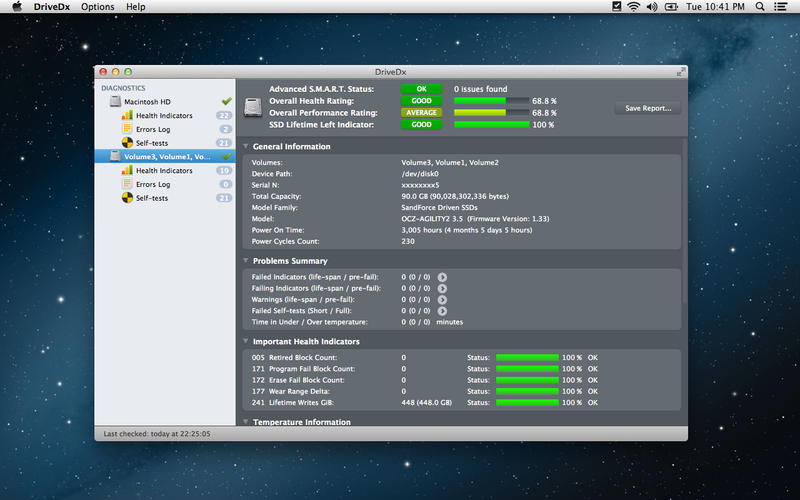Click the Save Report button
Screen dimensions: 800x500
tap(648, 108)
